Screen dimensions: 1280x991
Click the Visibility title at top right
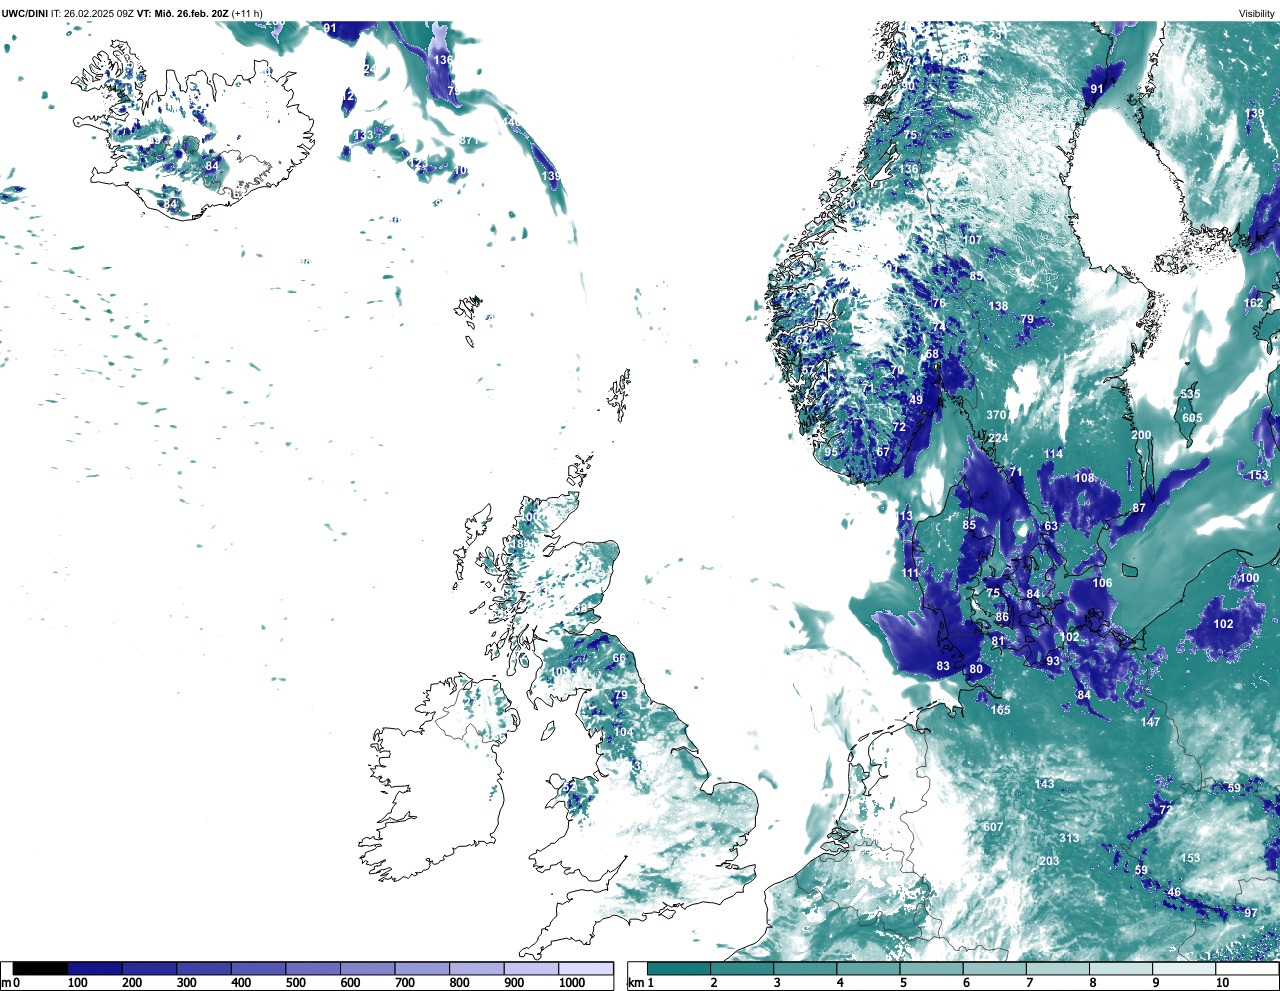pos(1256,13)
